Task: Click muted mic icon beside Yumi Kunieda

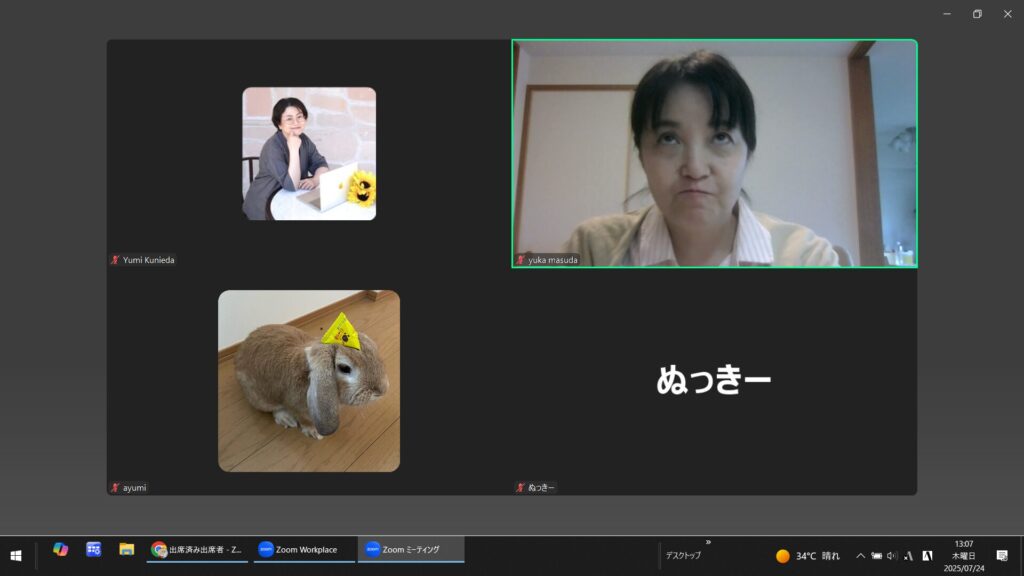Action: [x=115, y=260]
